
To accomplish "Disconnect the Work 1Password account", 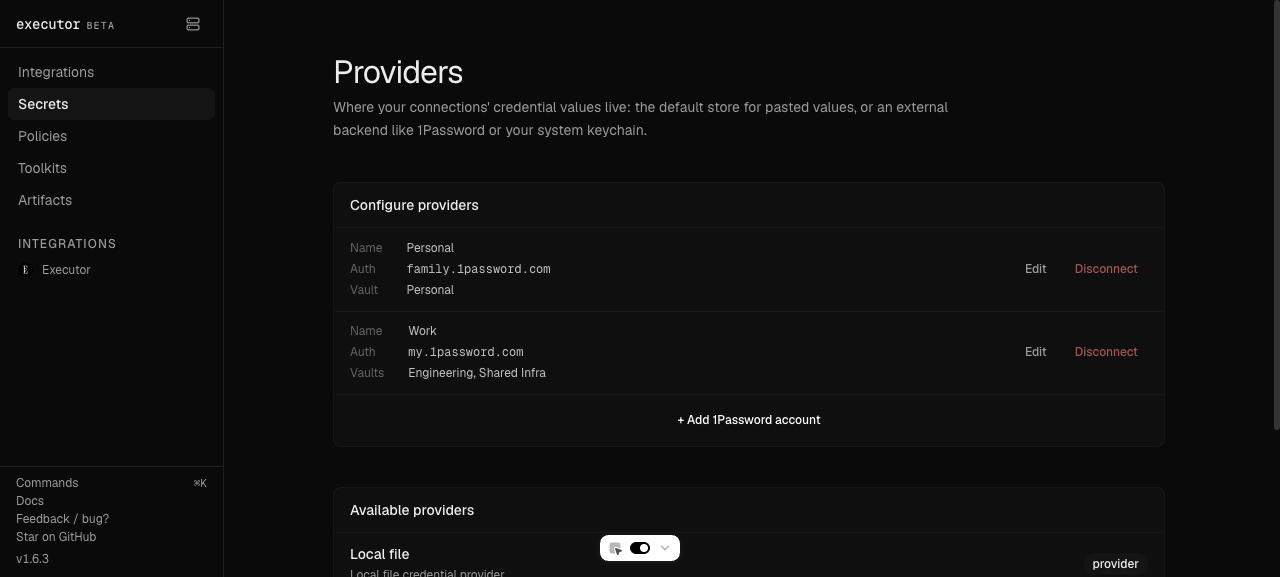I will click(1106, 352).
